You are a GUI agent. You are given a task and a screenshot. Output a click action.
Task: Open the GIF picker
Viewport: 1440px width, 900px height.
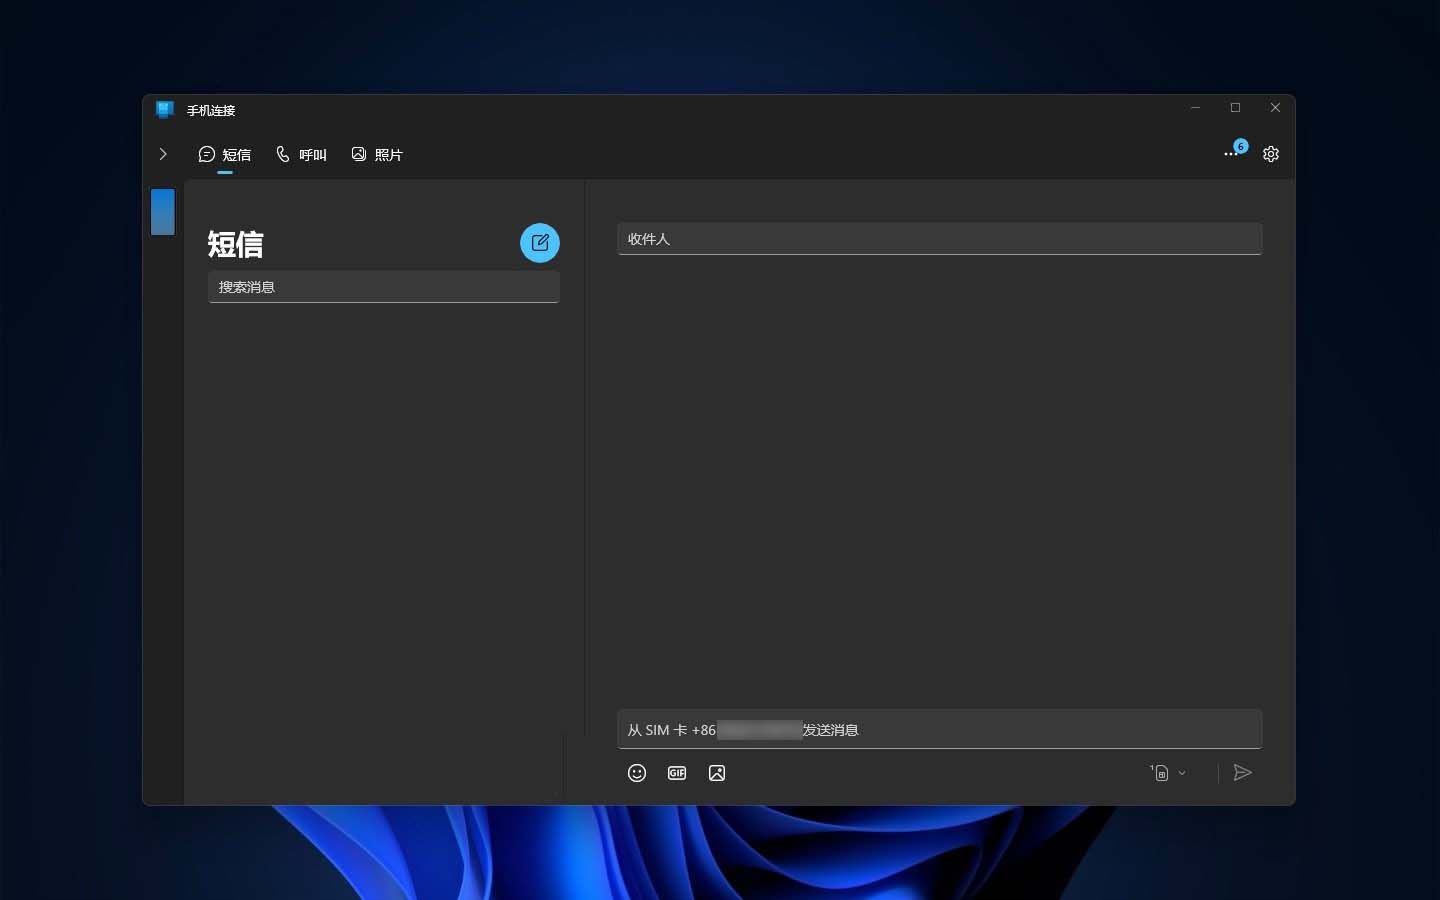tap(677, 773)
